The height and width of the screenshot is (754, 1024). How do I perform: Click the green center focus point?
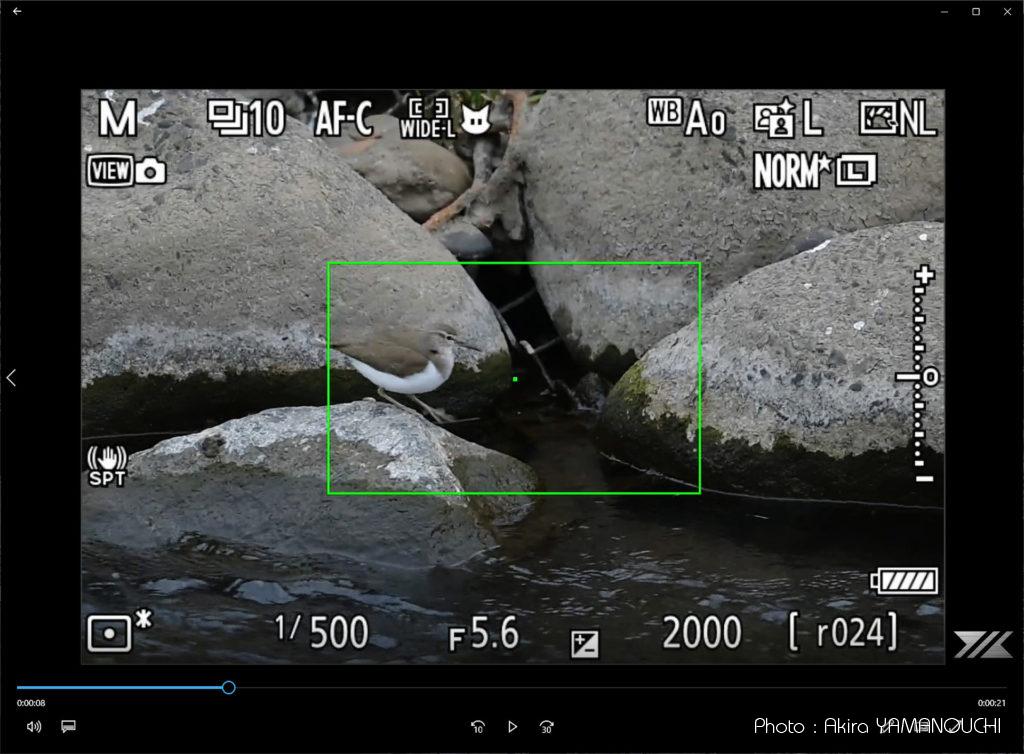[x=514, y=379]
